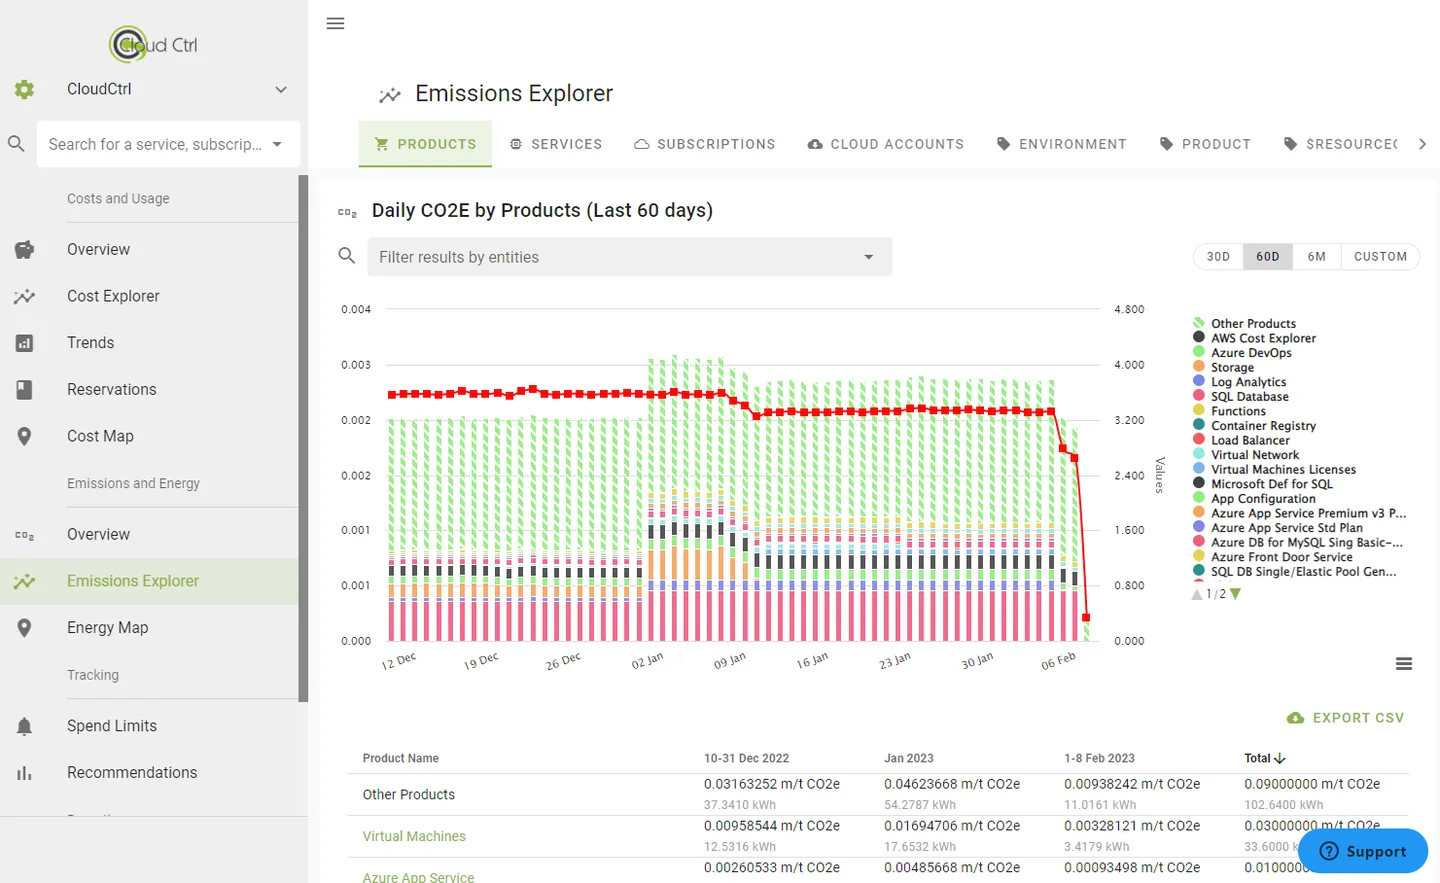Click the Recommendations bars icon
Viewport: 1440px width, 883px height.
pos(24,773)
